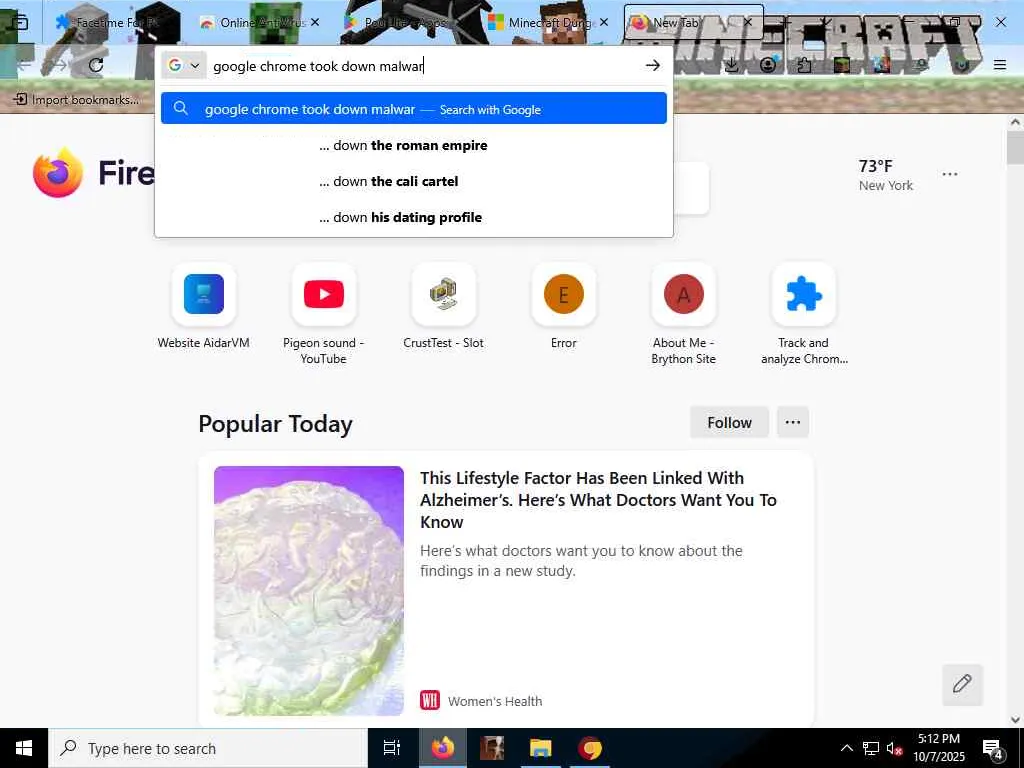Open the weather widget options menu

point(950,174)
